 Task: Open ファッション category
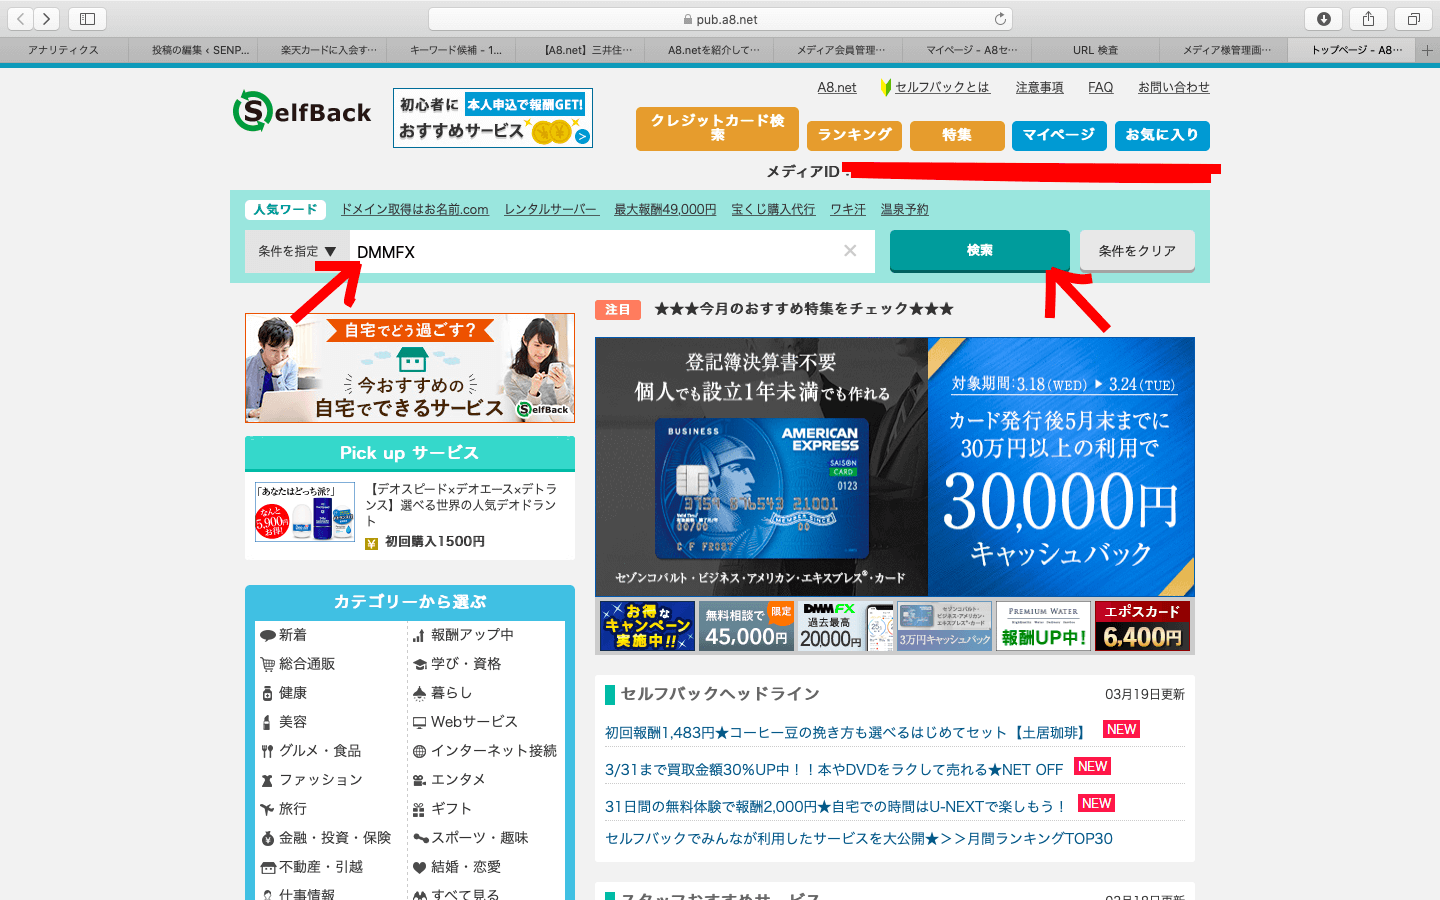[x=311, y=780]
